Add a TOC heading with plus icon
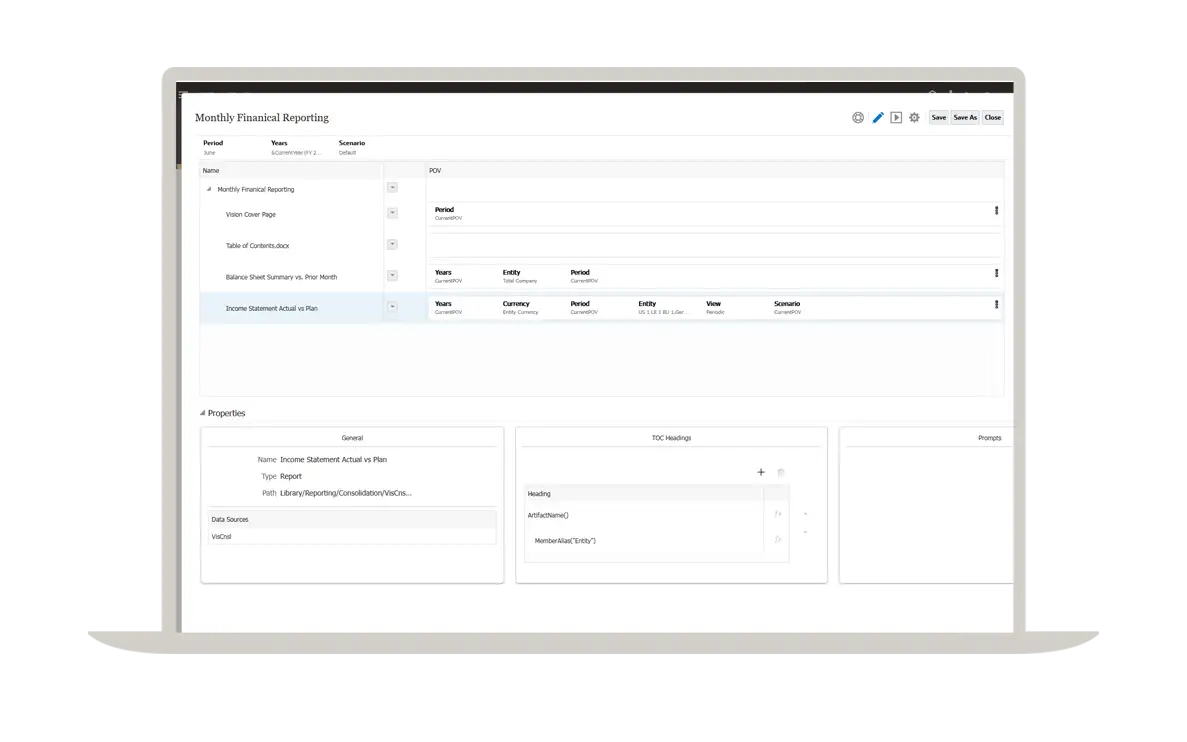This screenshot has width=1187, height=742. pyautogui.click(x=761, y=472)
